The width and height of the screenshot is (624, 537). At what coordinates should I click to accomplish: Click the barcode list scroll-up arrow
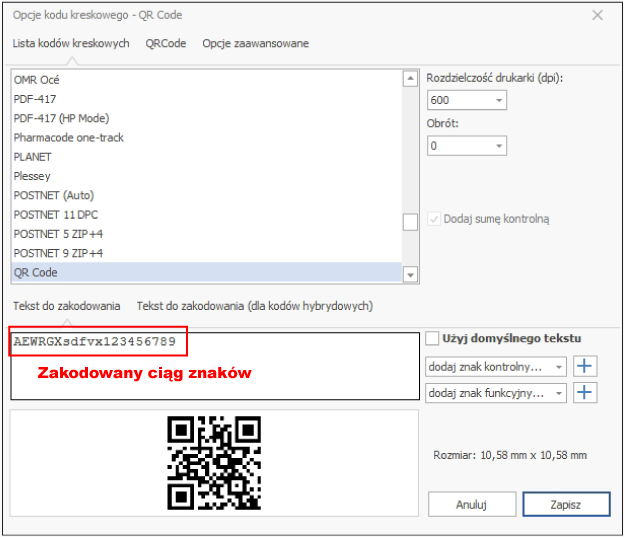click(410, 78)
